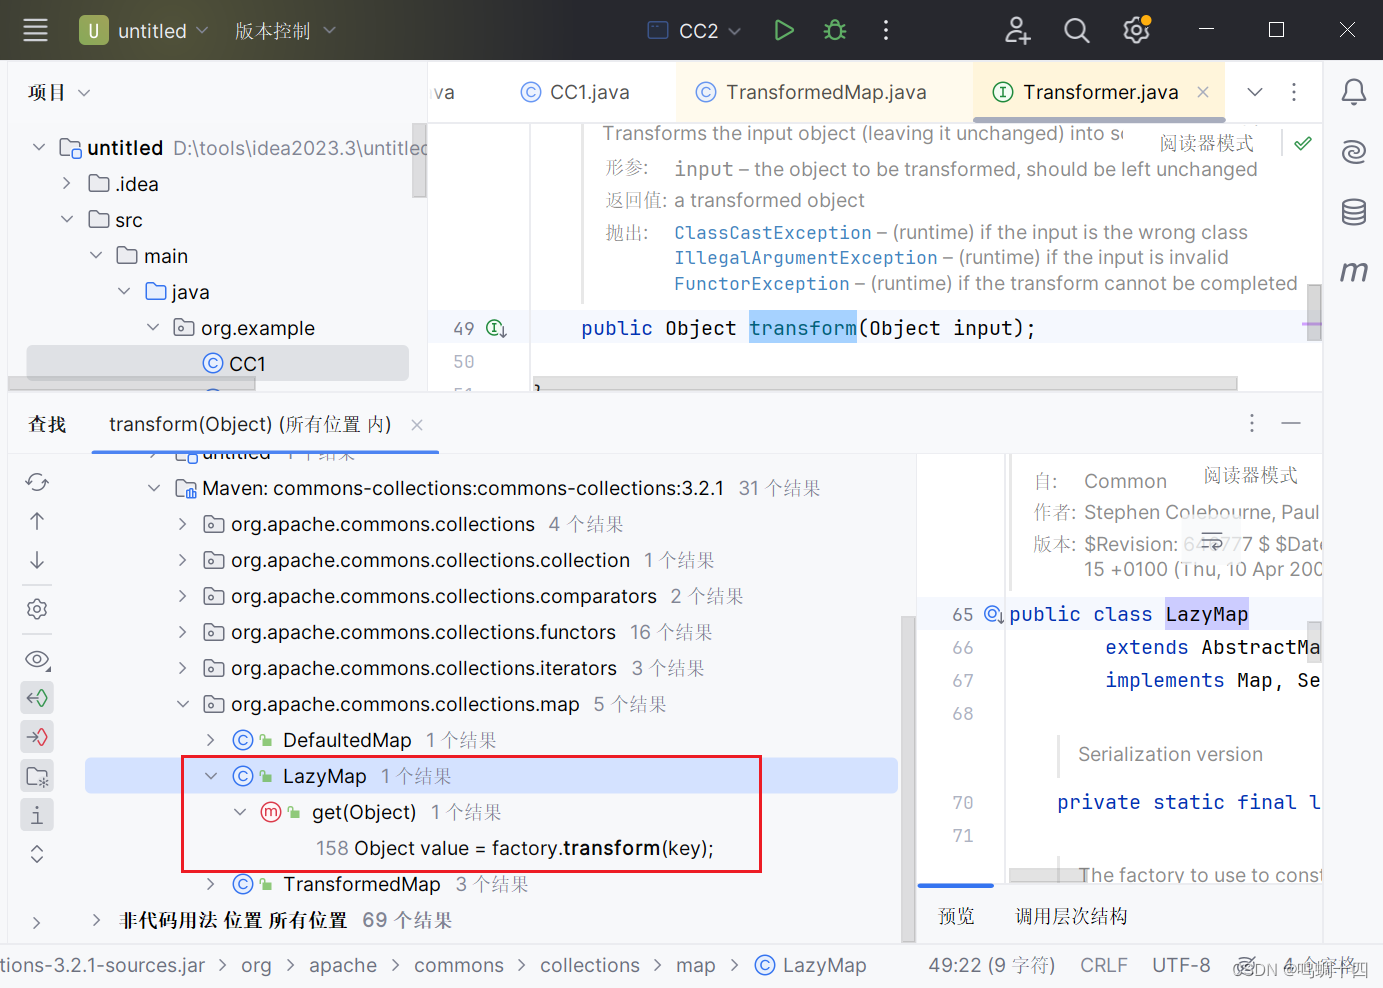Toggle show write access filter
1383x988 pixels.
(37, 737)
